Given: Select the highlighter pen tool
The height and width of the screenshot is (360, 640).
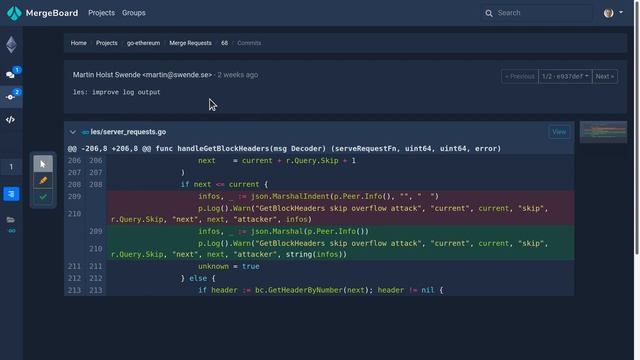Looking at the screenshot, I should (x=43, y=180).
